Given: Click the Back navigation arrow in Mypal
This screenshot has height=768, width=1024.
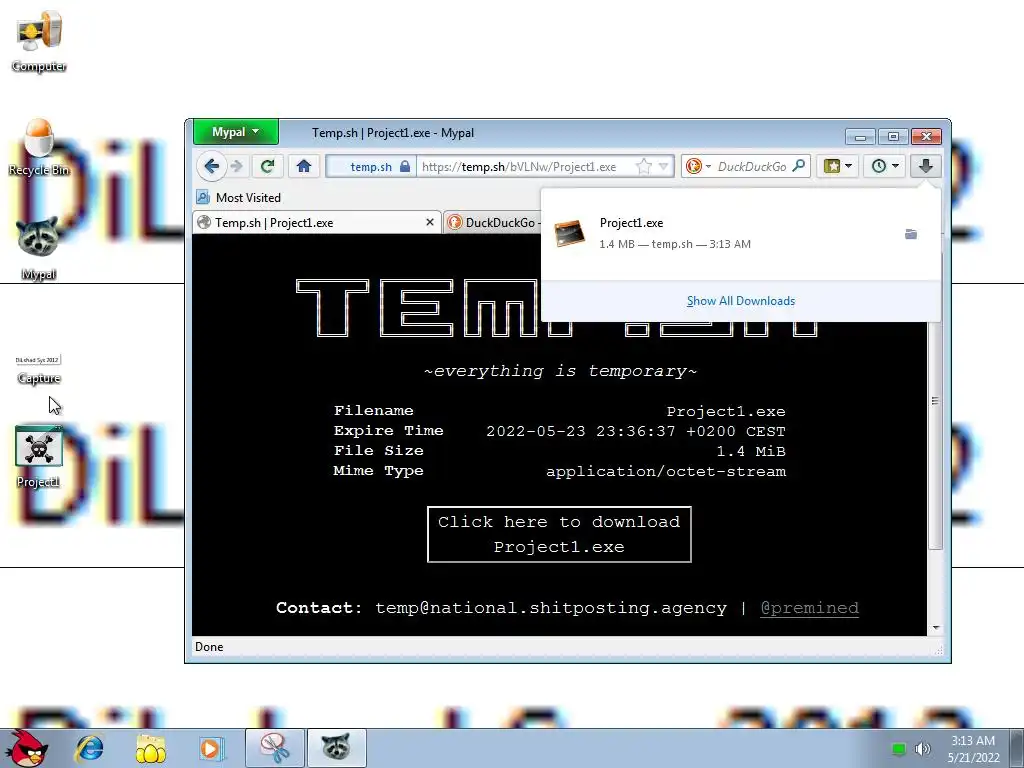Looking at the screenshot, I should coord(212,166).
